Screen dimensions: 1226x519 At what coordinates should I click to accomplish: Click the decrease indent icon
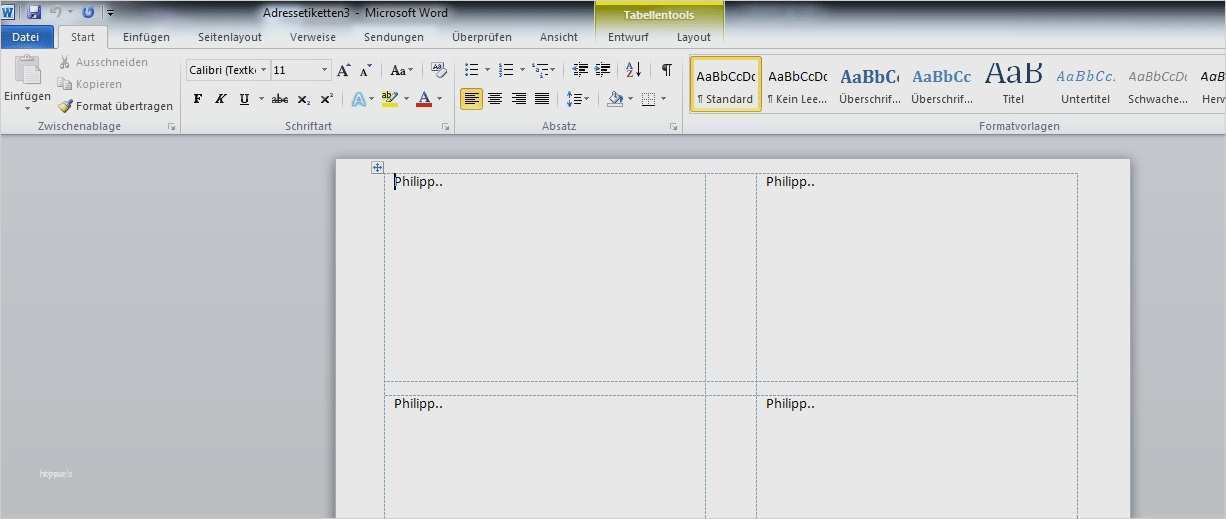click(580, 70)
